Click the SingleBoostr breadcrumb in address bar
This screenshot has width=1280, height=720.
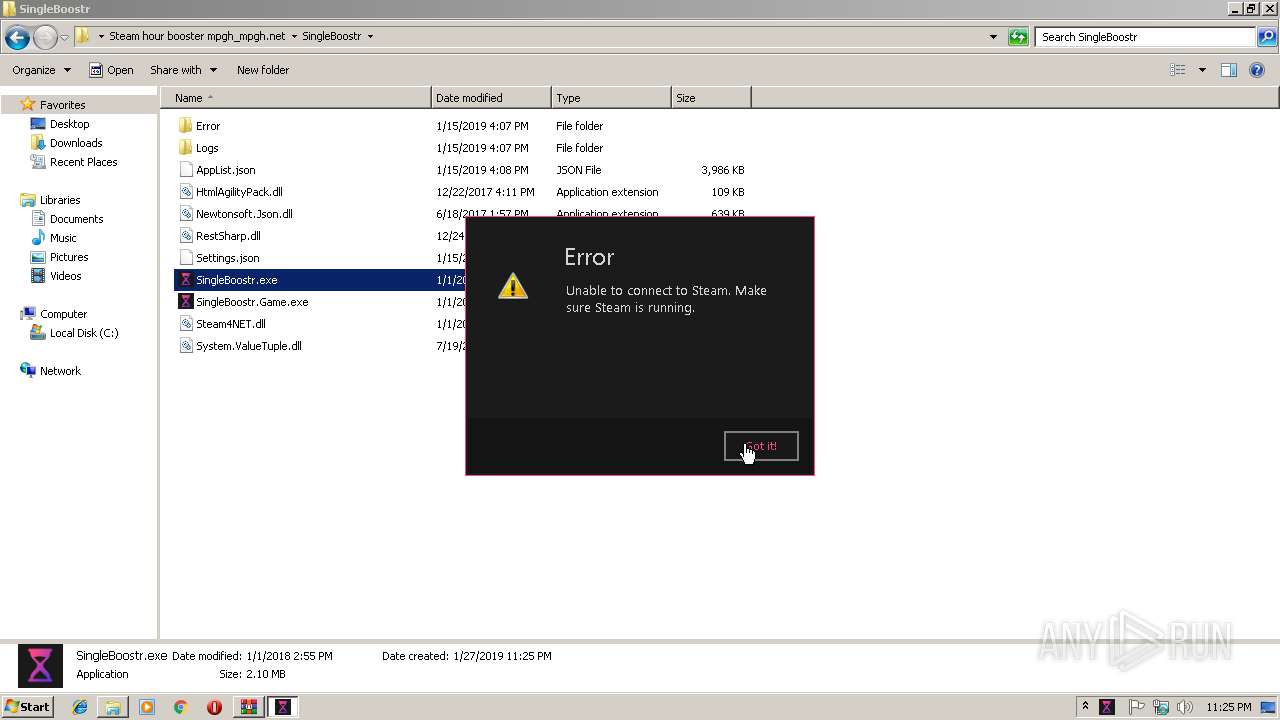[331, 36]
